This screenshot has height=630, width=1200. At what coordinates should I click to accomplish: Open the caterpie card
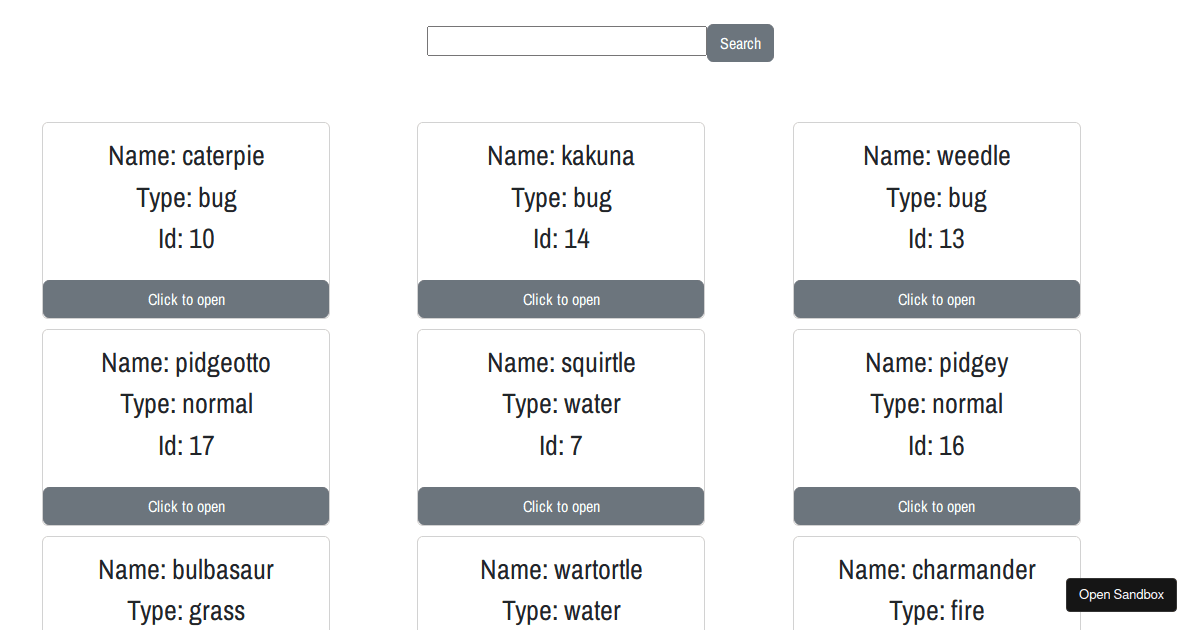pyautogui.click(x=186, y=299)
